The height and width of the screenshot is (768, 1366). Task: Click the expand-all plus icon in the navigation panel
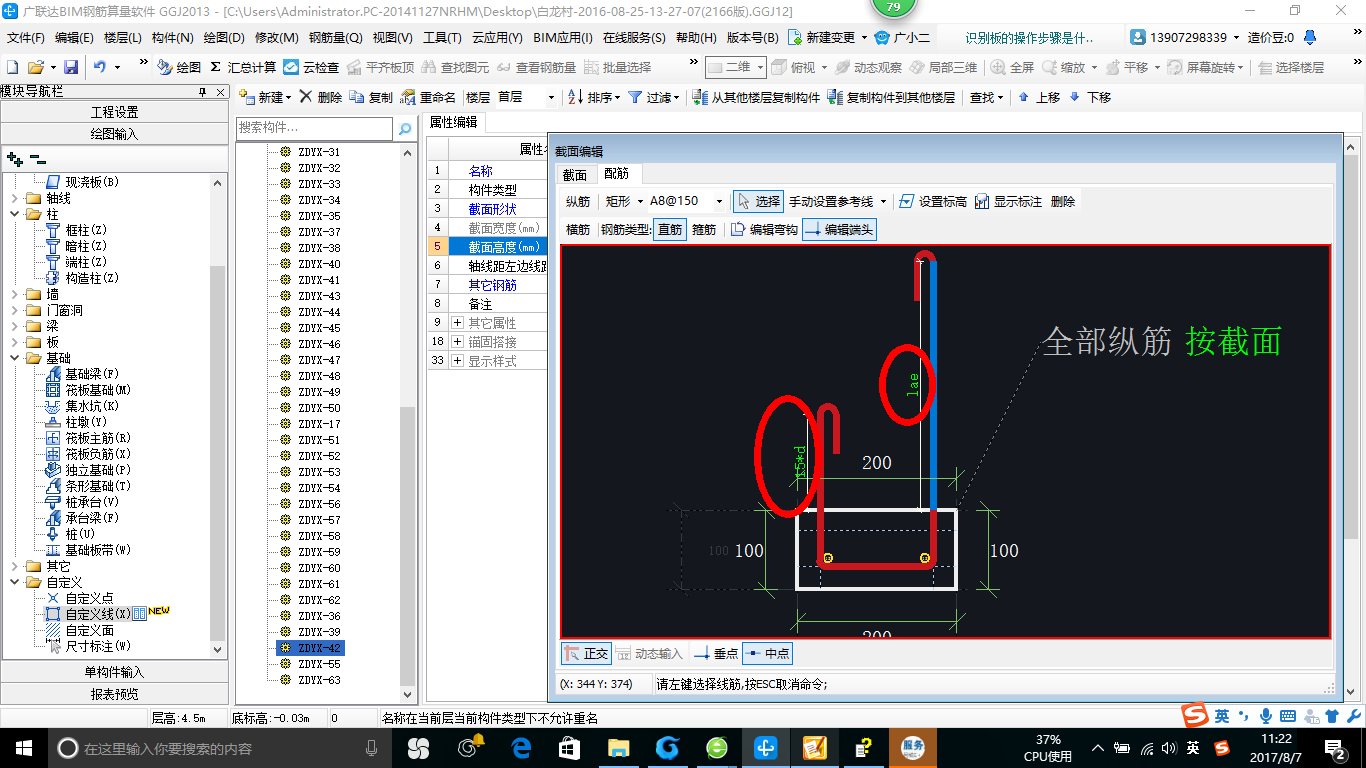click(14, 158)
